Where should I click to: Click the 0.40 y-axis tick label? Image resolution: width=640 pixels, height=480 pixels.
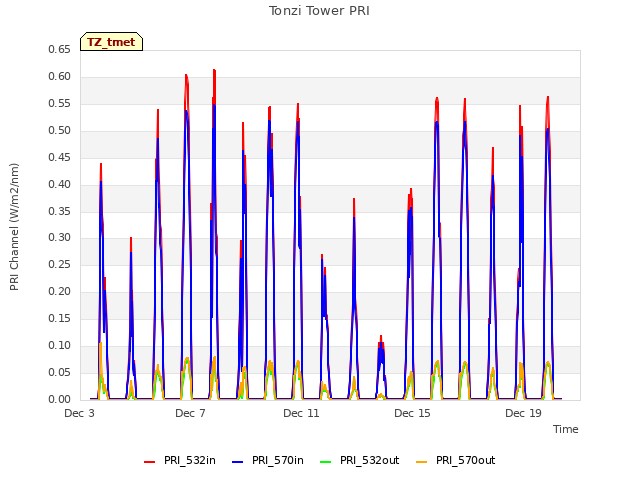pos(59,184)
